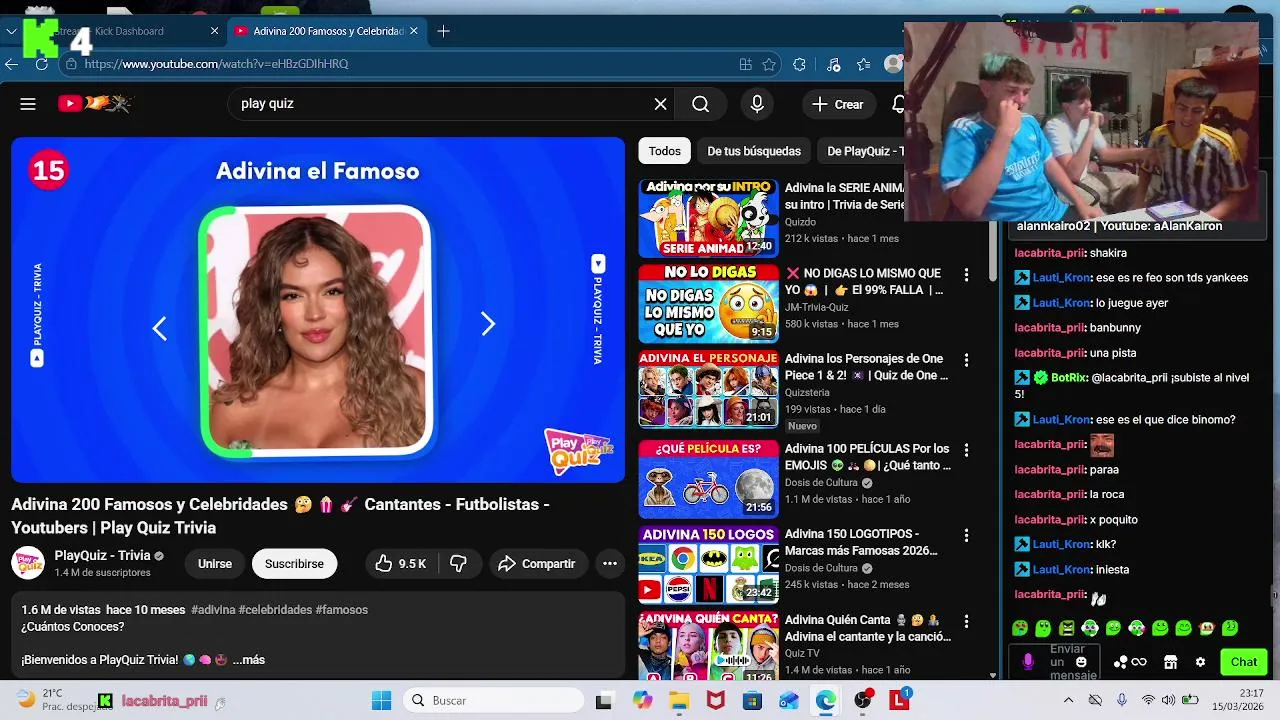Click the Windows taskbar Buscar search box
The width and height of the screenshot is (1280, 720).
[493, 701]
